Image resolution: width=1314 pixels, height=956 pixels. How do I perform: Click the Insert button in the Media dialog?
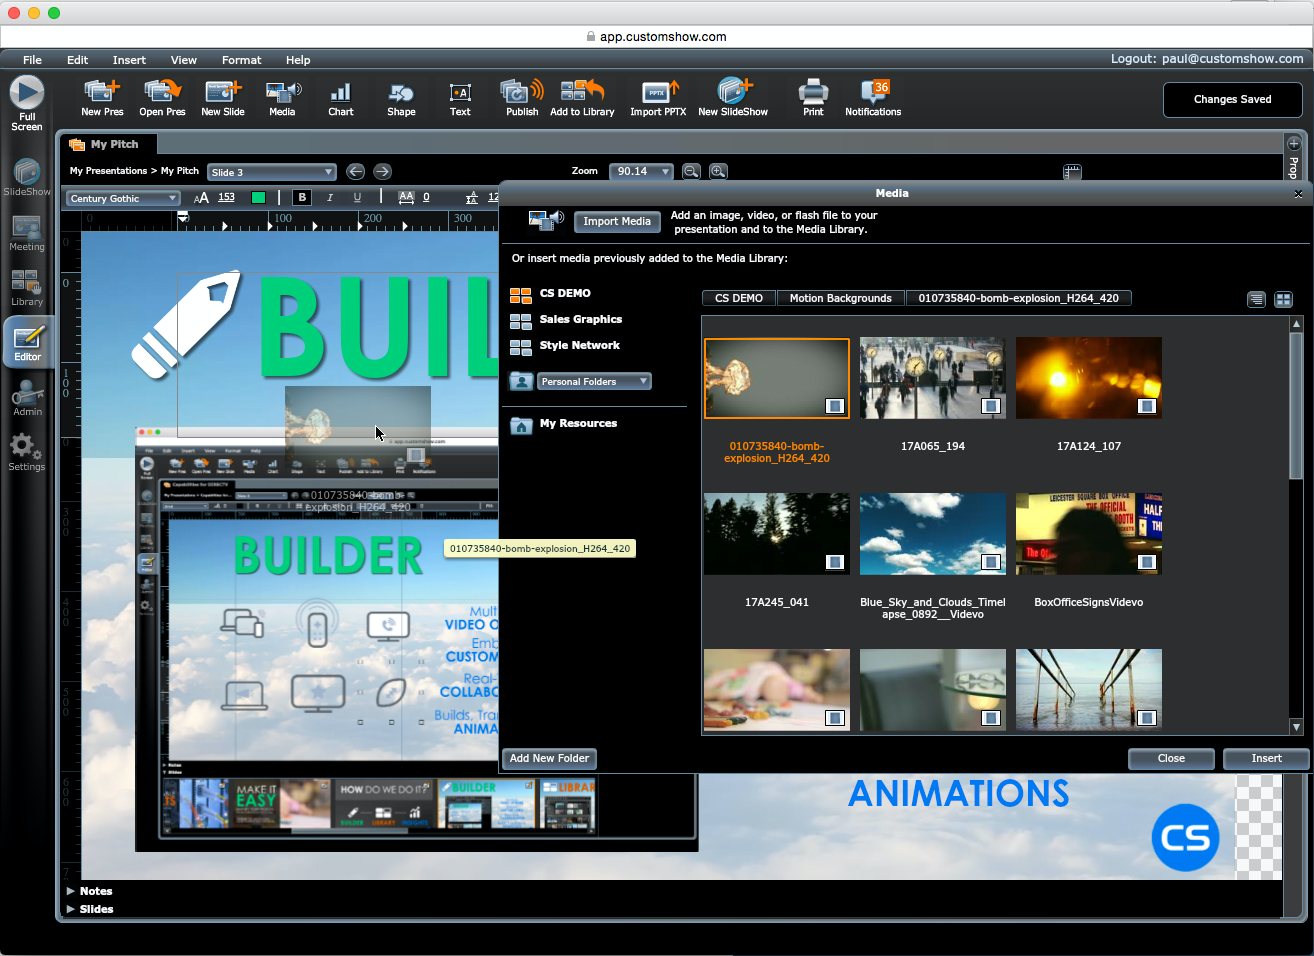click(1266, 758)
